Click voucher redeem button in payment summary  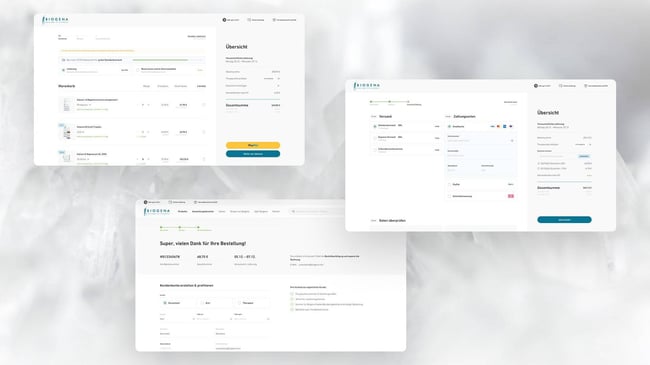(584, 156)
